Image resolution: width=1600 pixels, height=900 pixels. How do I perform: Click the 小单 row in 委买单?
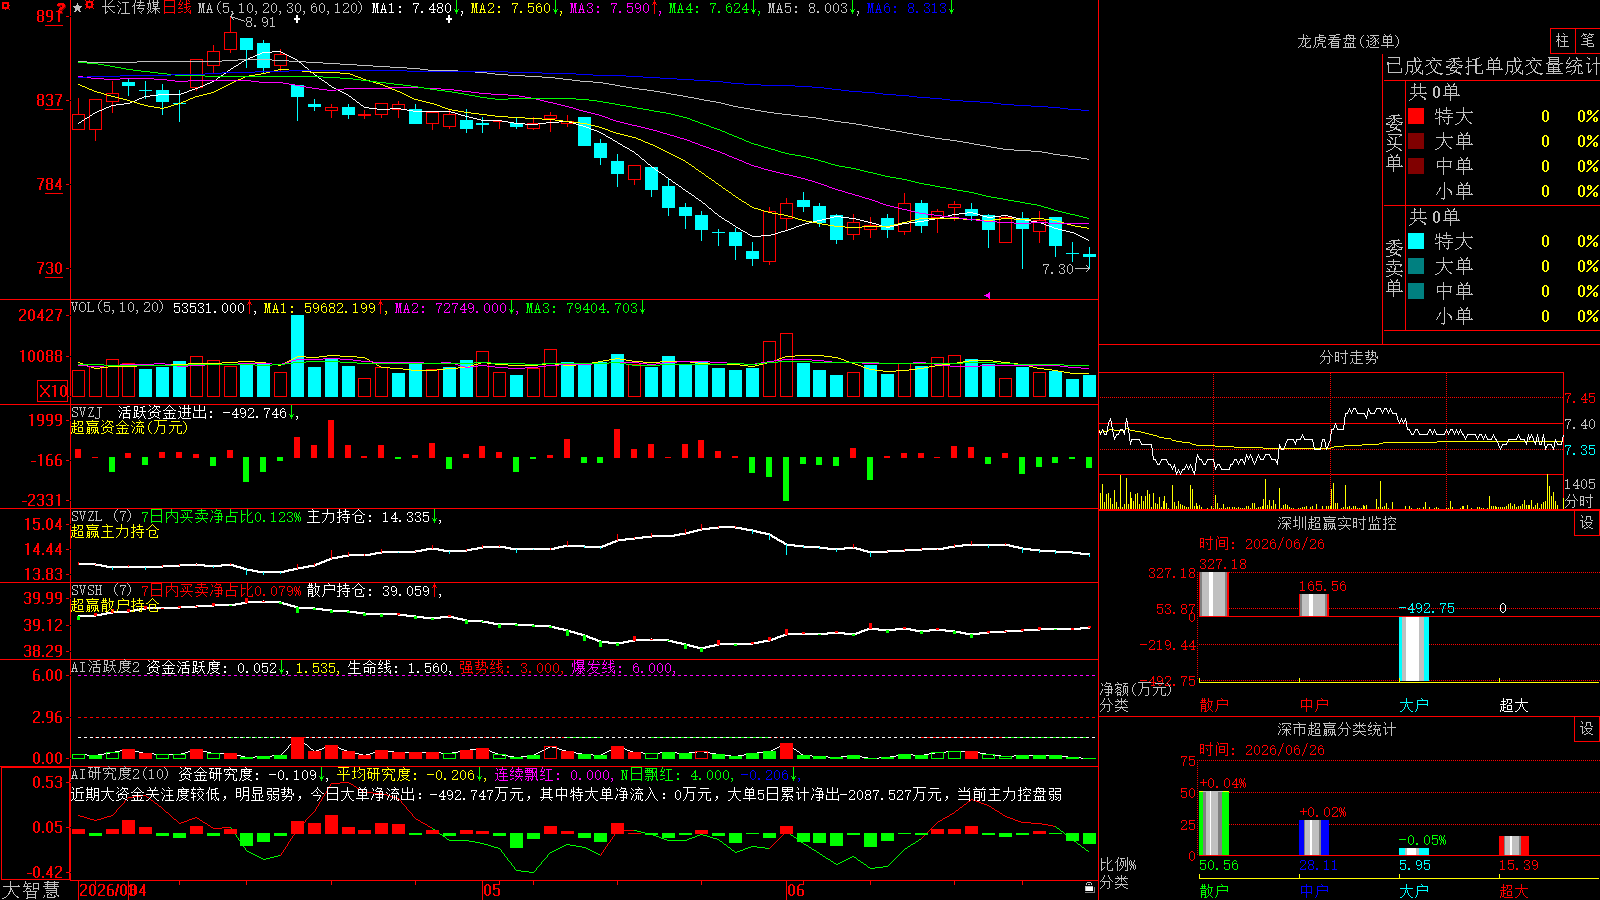click(1503, 190)
